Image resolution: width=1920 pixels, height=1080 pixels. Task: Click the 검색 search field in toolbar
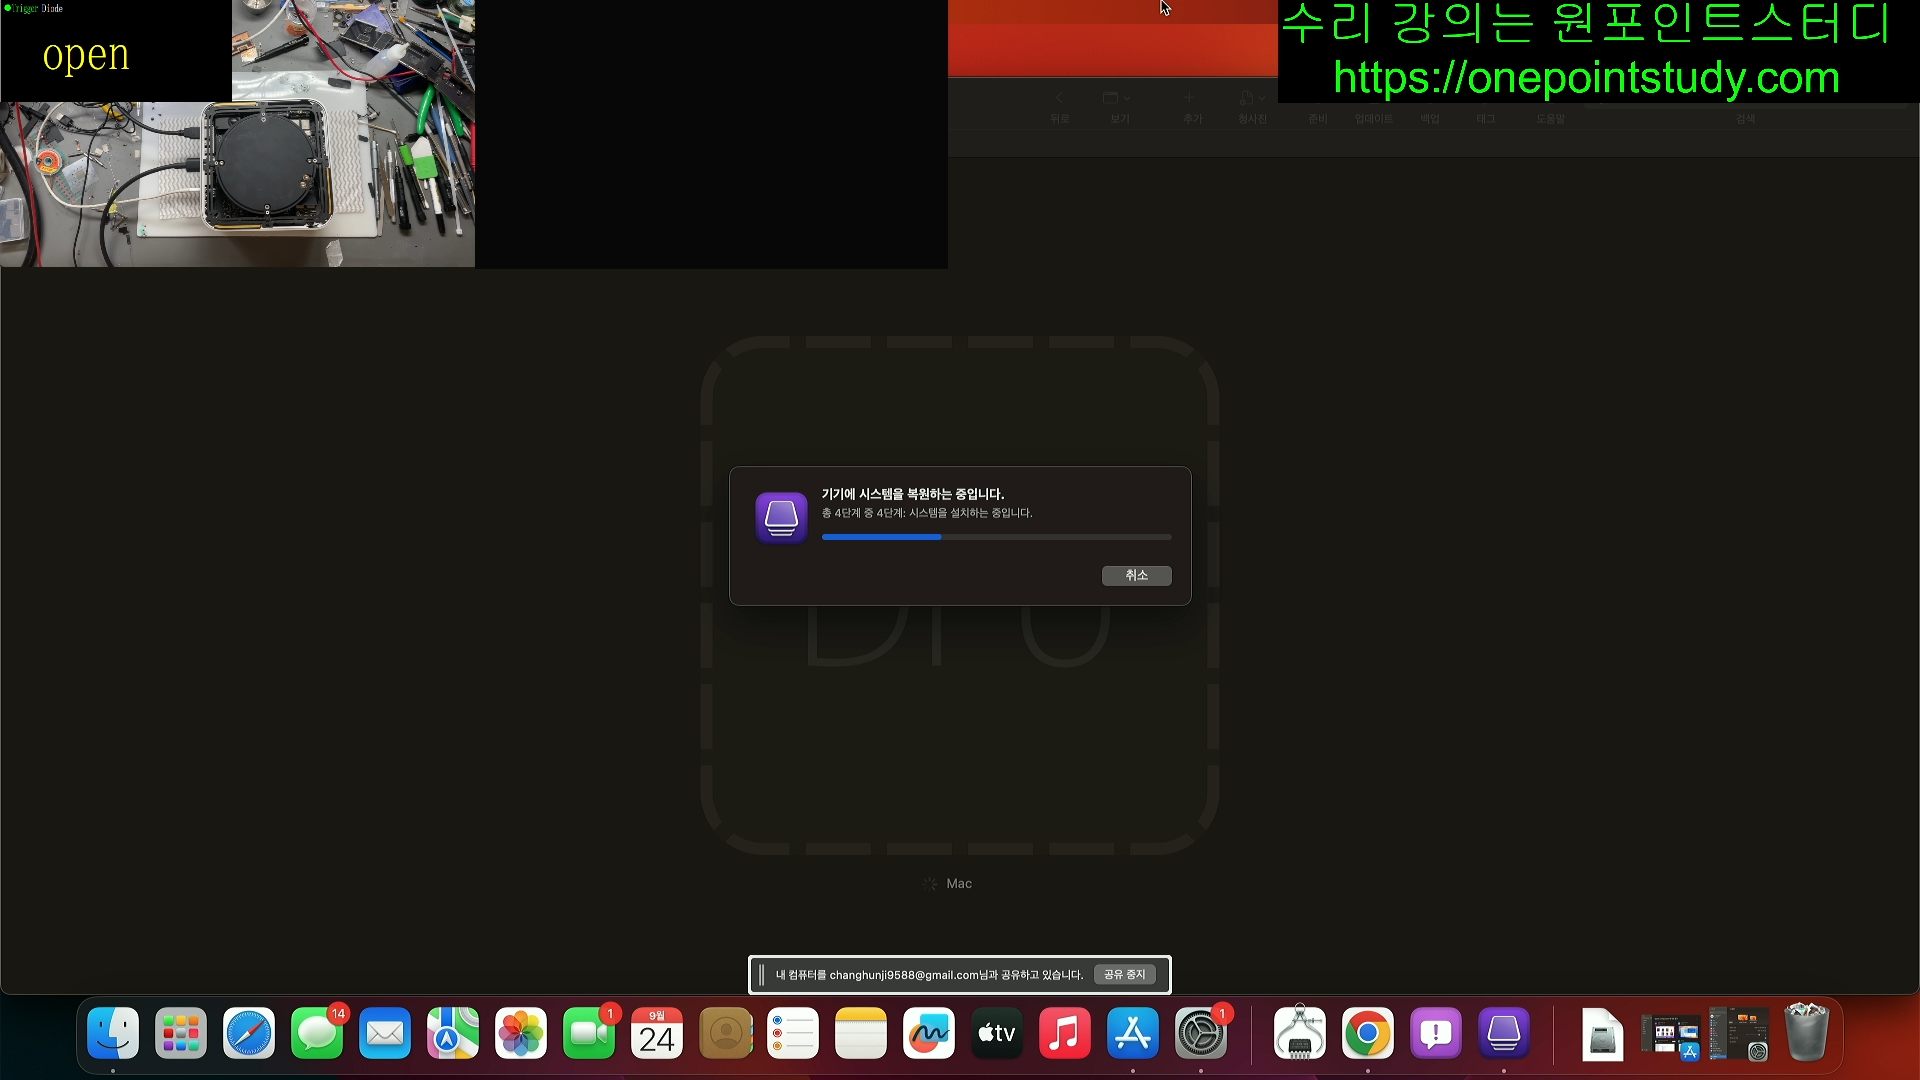click(1745, 118)
